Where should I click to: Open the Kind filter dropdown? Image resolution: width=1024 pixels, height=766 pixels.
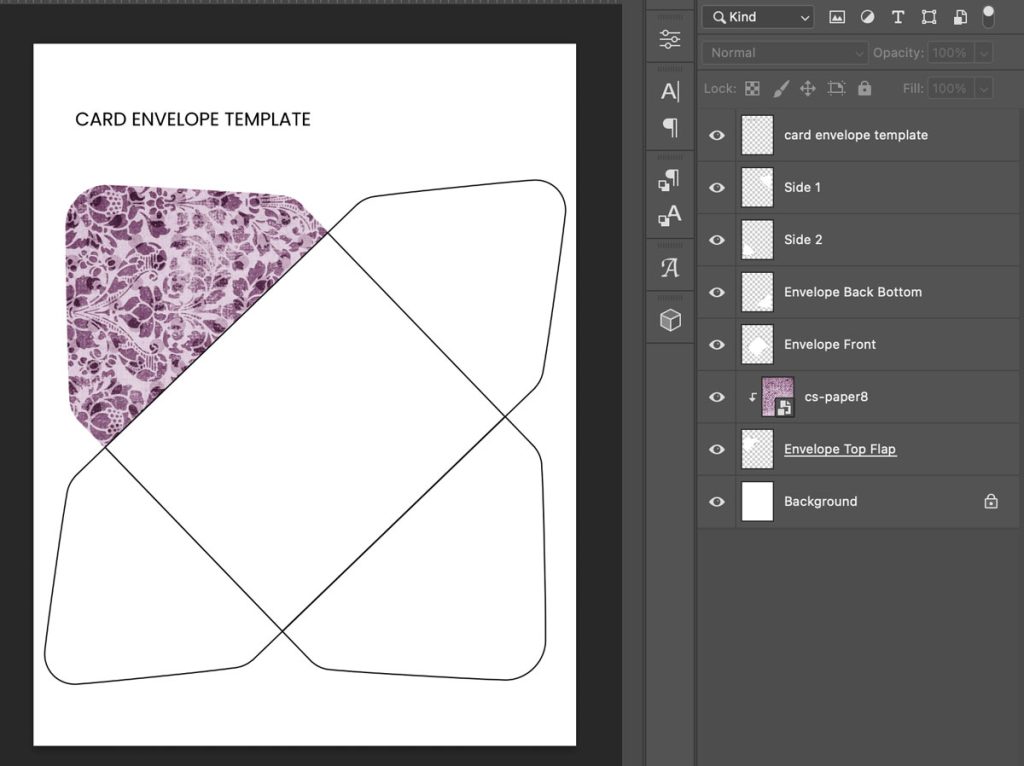tap(758, 18)
